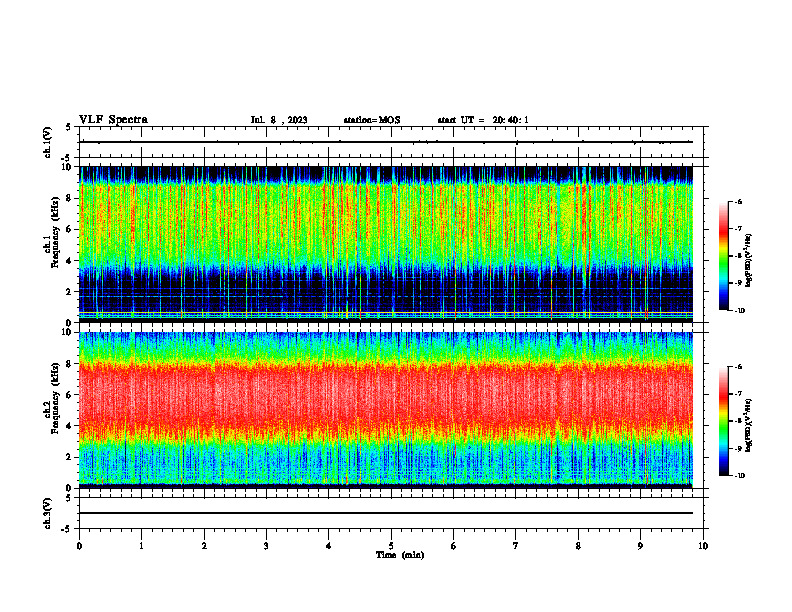Click the time axis tick label "9"

click(640, 546)
